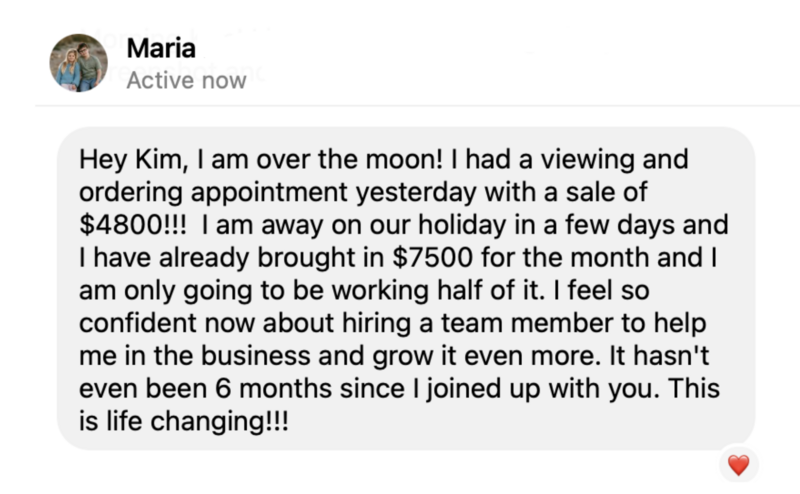
Task: Click the words "team member"
Action: pos(527,323)
